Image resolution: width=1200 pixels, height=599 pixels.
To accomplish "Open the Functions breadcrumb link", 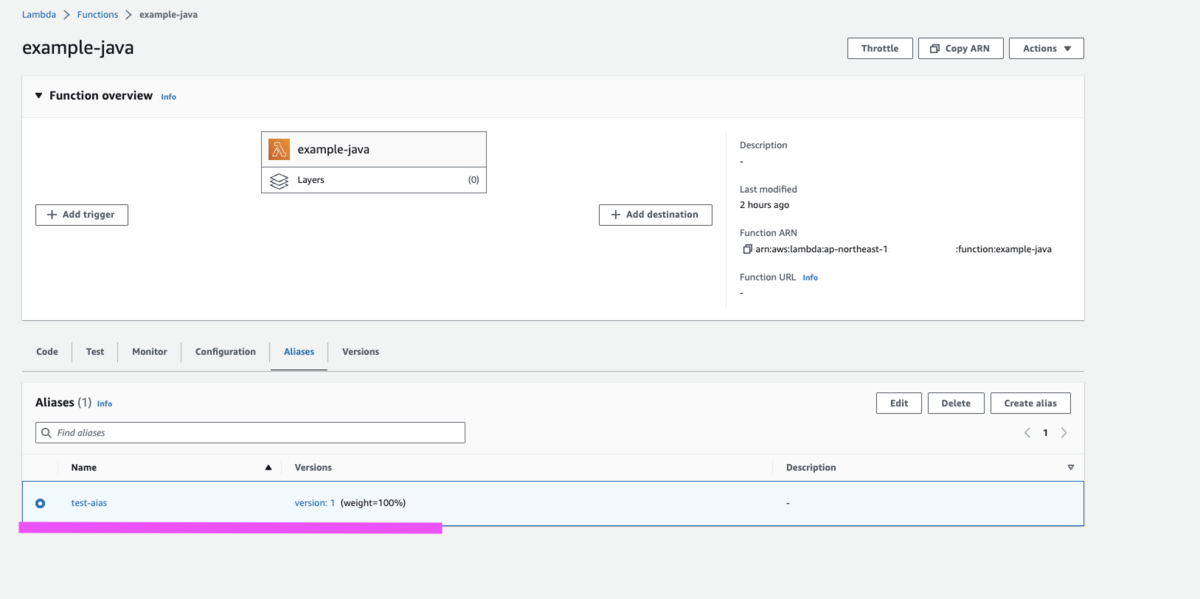I will pos(96,15).
